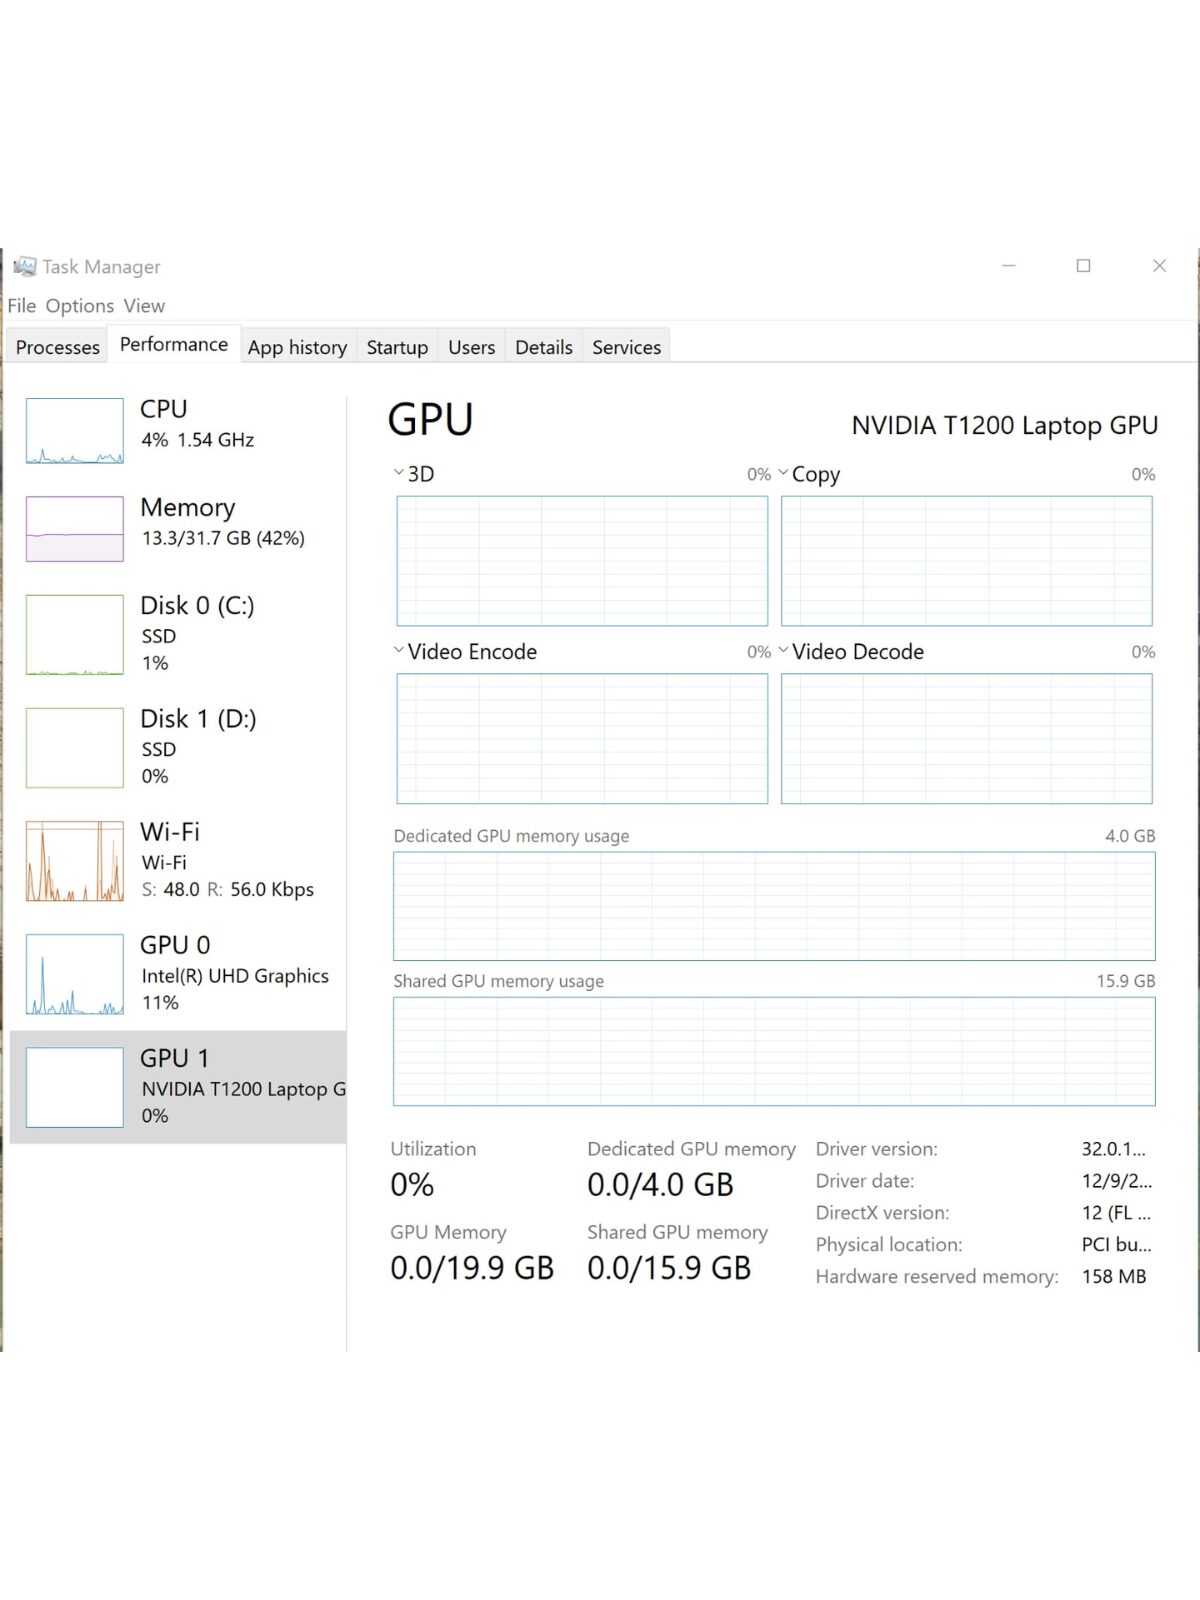Click the 0.0/15.9 GB shared memory value
1200x1600 pixels.
pos(669,1268)
